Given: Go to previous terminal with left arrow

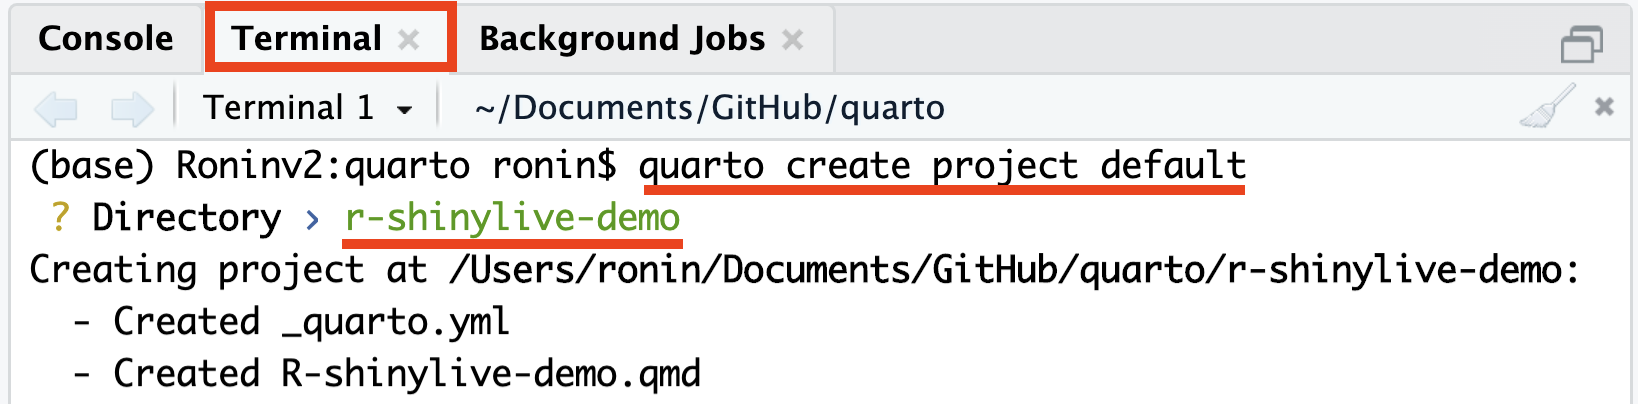Looking at the screenshot, I should pyautogui.click(x=55, y=108).
